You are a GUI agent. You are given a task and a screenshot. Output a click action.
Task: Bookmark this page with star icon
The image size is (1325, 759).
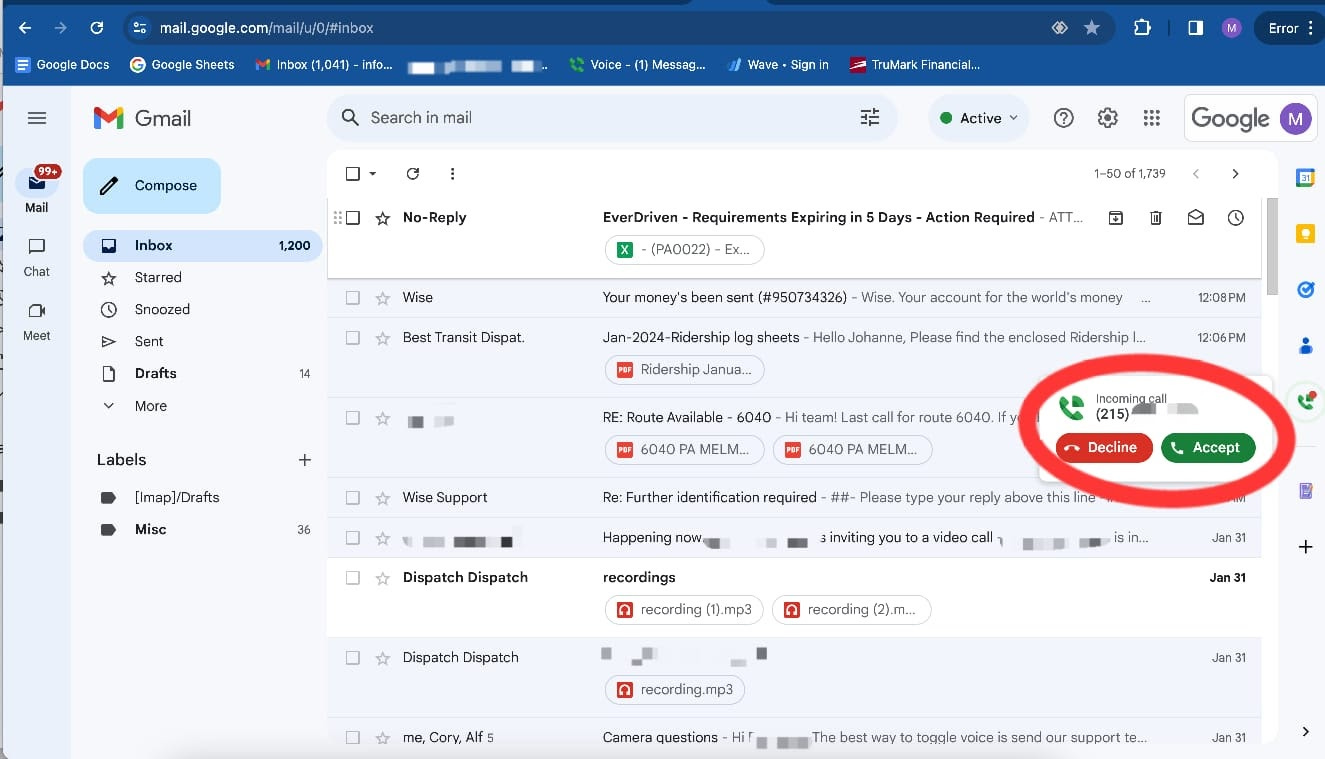click(x=1092, y=28)
